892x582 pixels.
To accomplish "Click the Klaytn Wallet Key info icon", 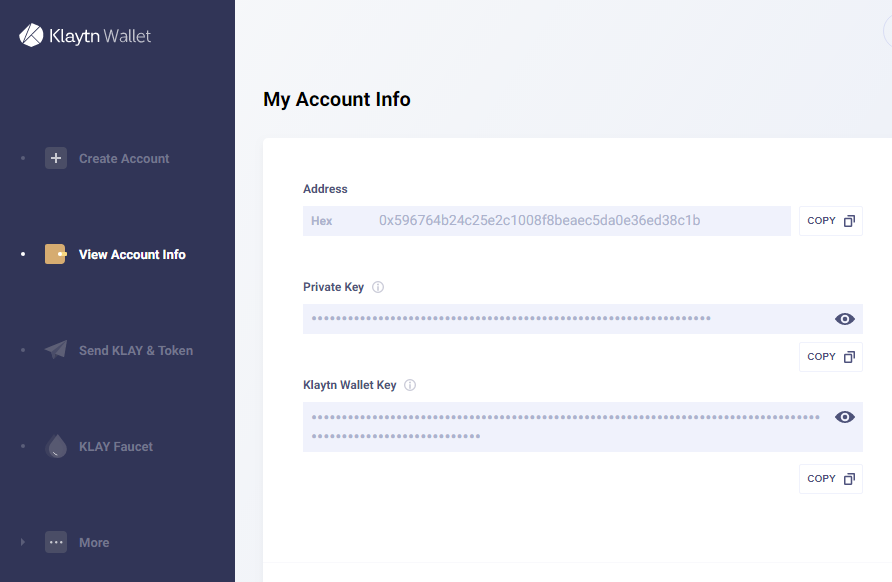I will coord(410,385).
